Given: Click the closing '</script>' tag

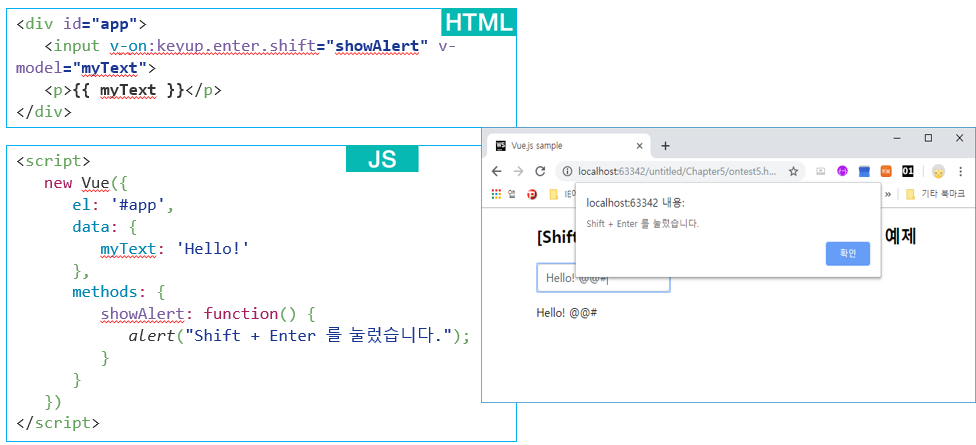Looking at the screenshot, I should click(57, 423).
